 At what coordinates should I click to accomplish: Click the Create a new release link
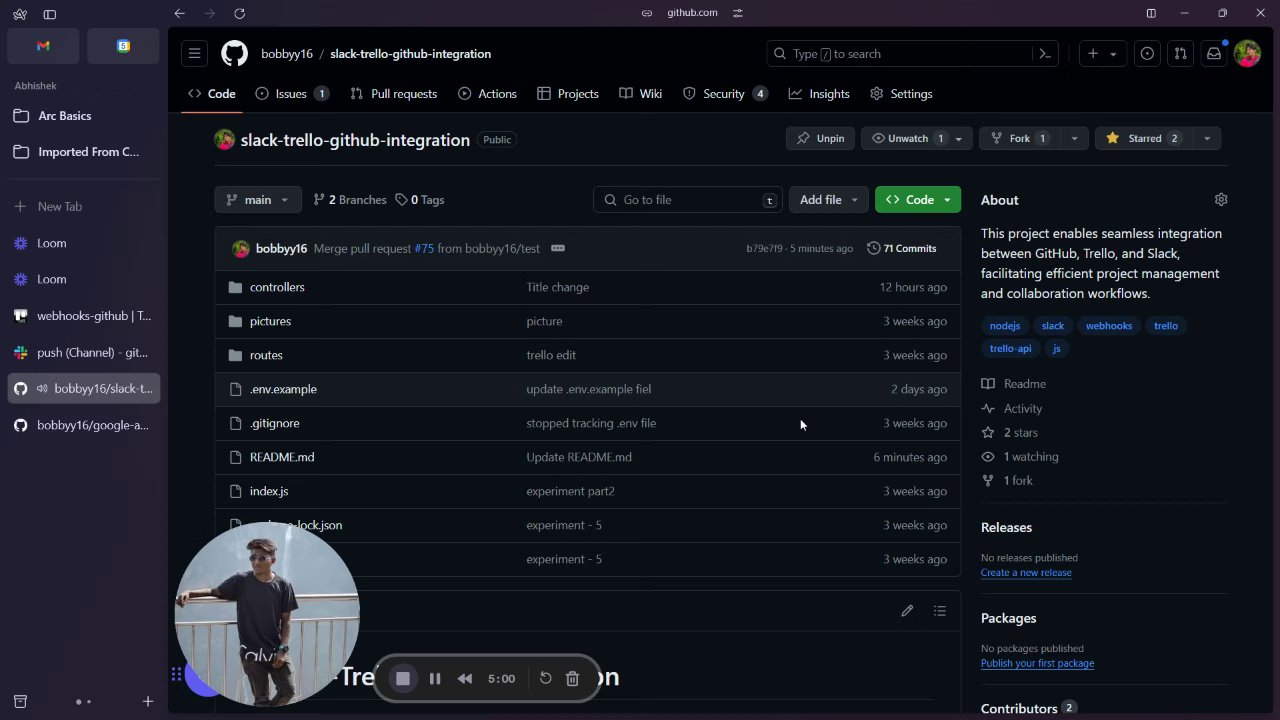coord(1026,573)
